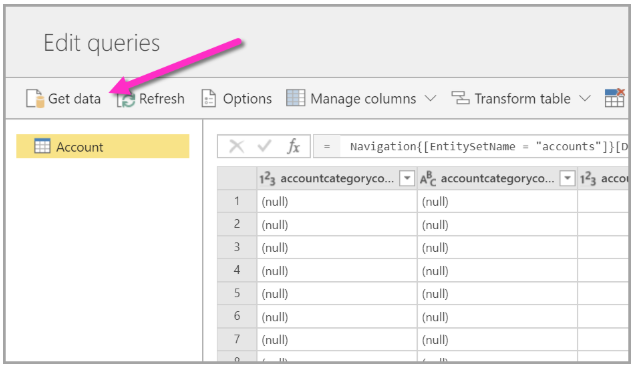
Task: Select row number 6
Action: pyautogui.click(x=237, y=316)
